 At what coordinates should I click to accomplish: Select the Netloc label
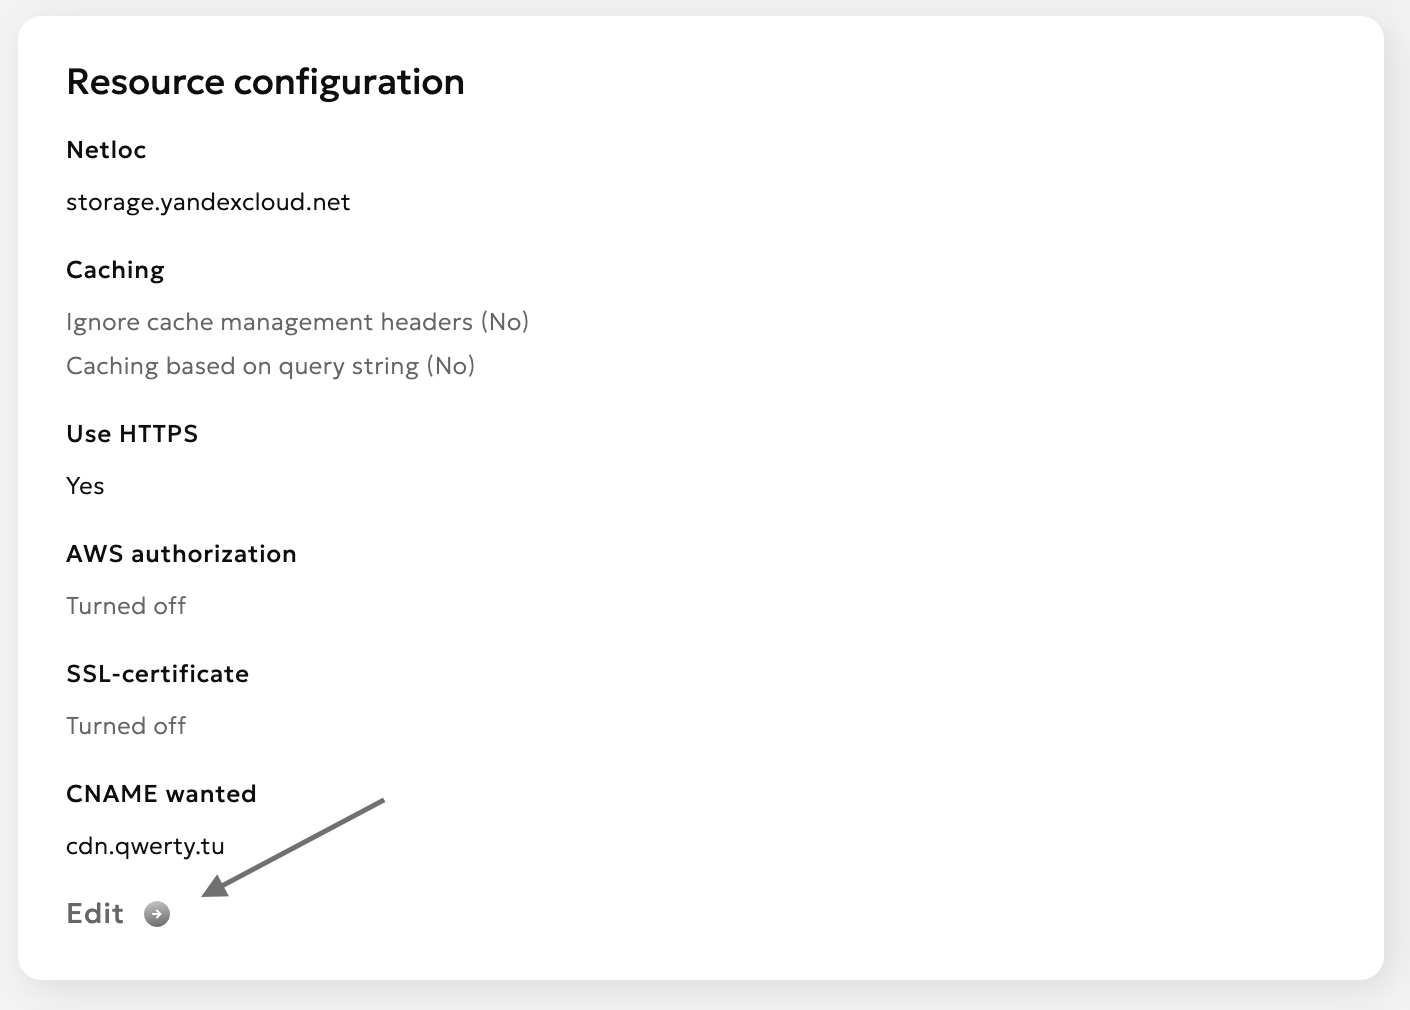[106, 150]
